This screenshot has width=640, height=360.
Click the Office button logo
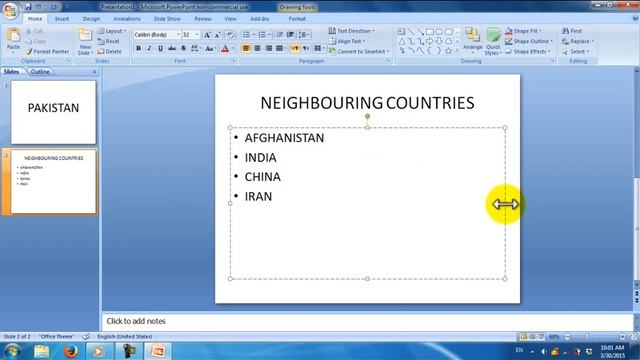(10, 10)
